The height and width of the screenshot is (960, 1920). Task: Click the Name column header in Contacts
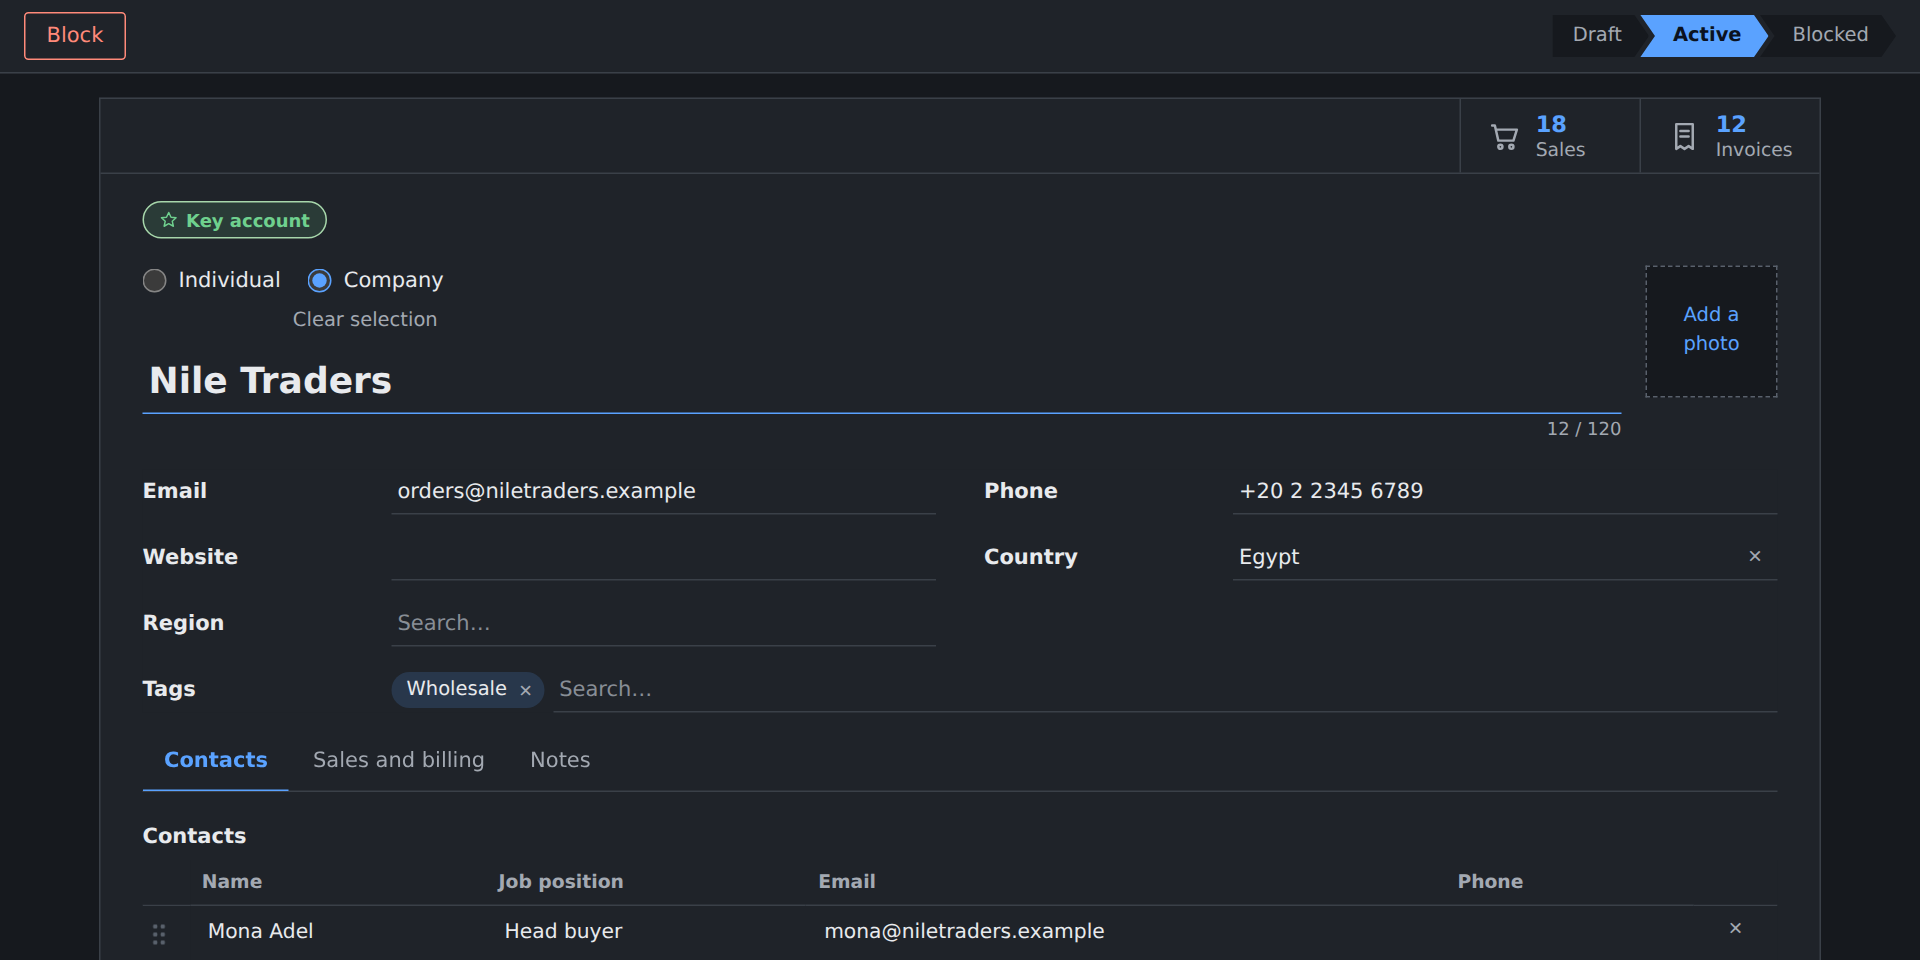point(232,881)
